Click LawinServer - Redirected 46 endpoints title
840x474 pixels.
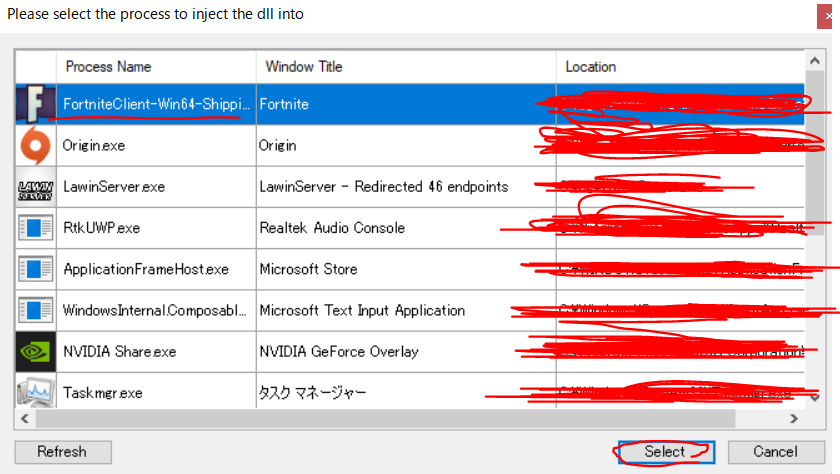tap(384, 187)
